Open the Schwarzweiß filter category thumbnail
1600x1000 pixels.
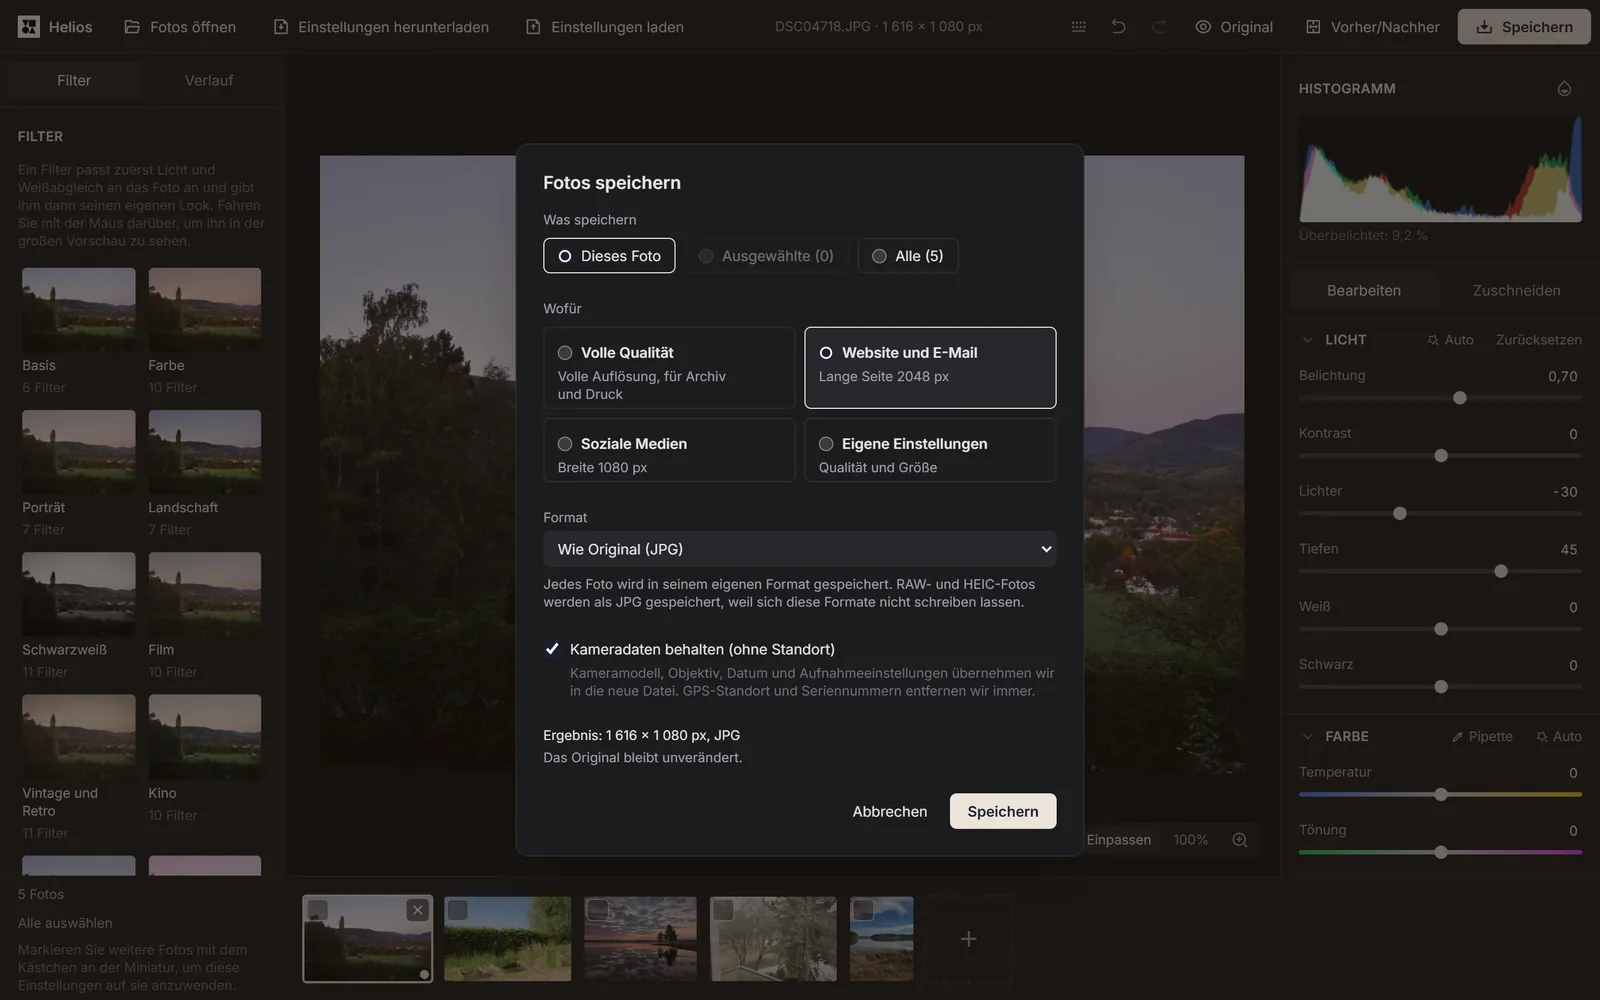coord(79,593)
